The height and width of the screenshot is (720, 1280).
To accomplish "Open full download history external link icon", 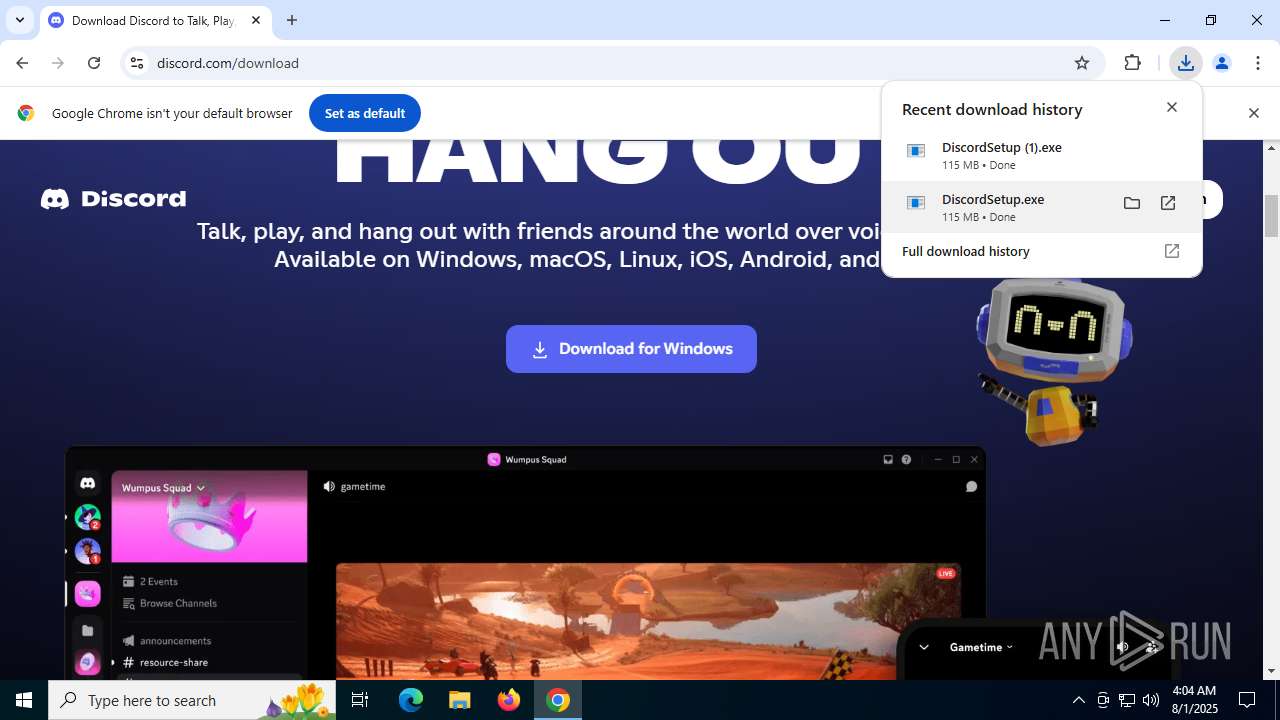I will tap(1172, 251).
